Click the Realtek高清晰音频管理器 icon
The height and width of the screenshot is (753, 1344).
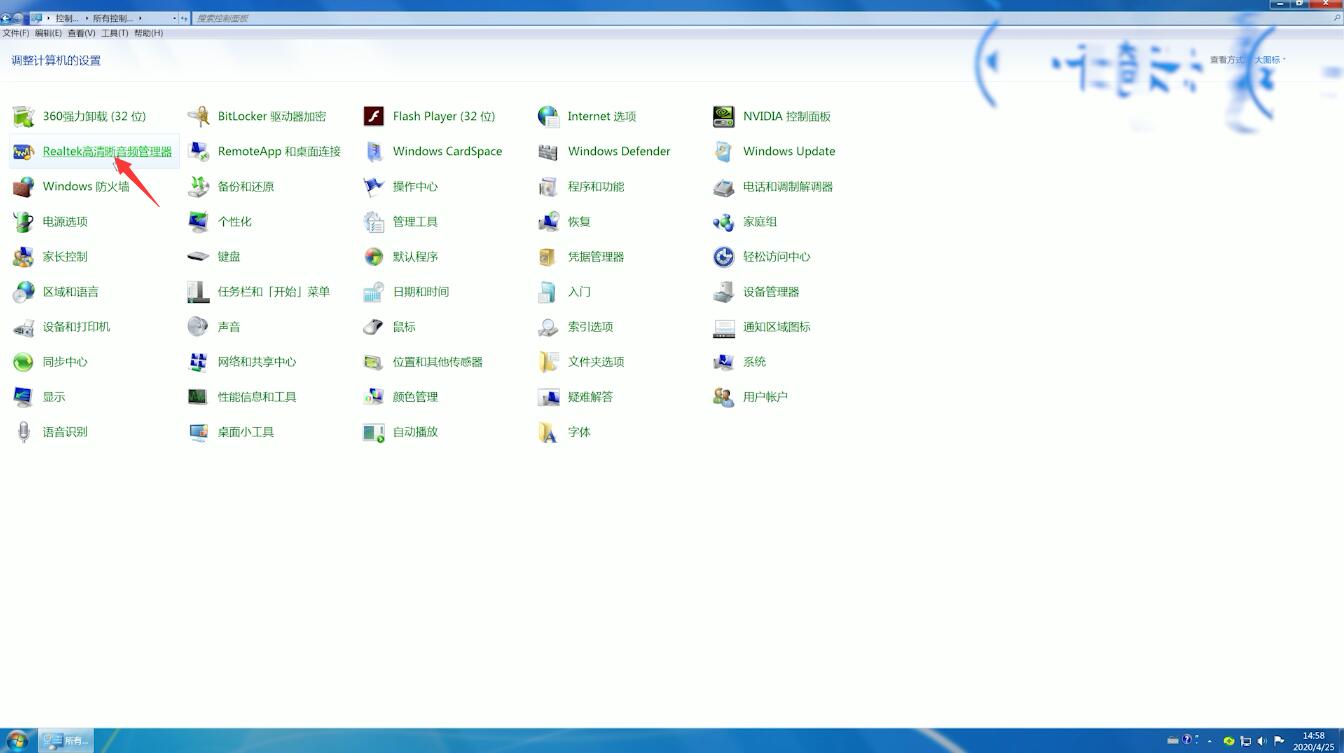tap(24, 152)
